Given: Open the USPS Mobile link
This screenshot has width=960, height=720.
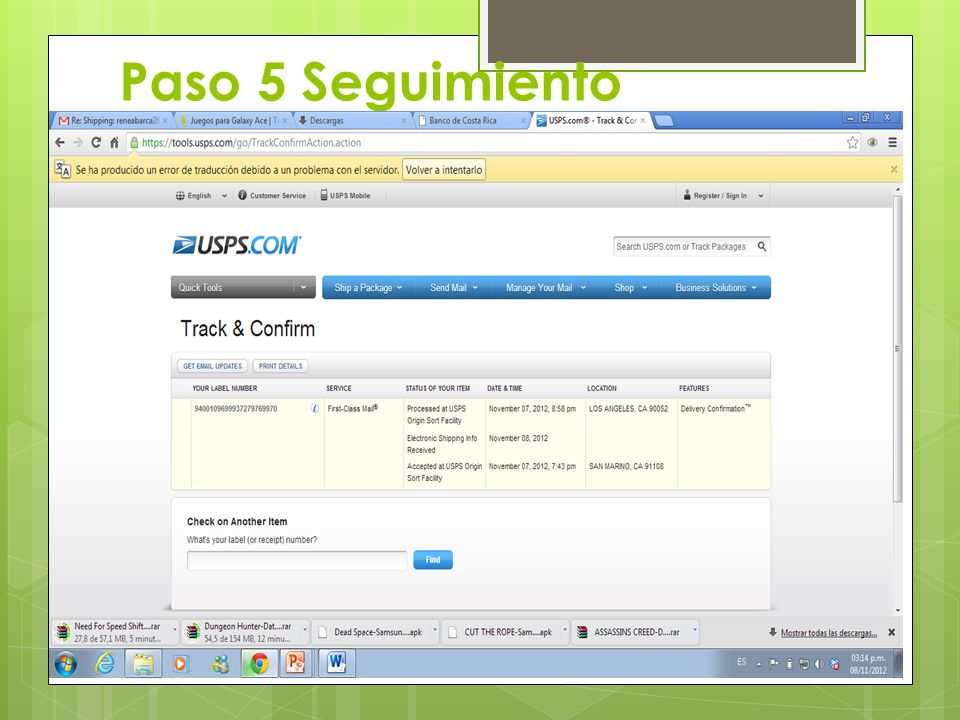Looking at the screenshot, I should (x=345, y=195).
